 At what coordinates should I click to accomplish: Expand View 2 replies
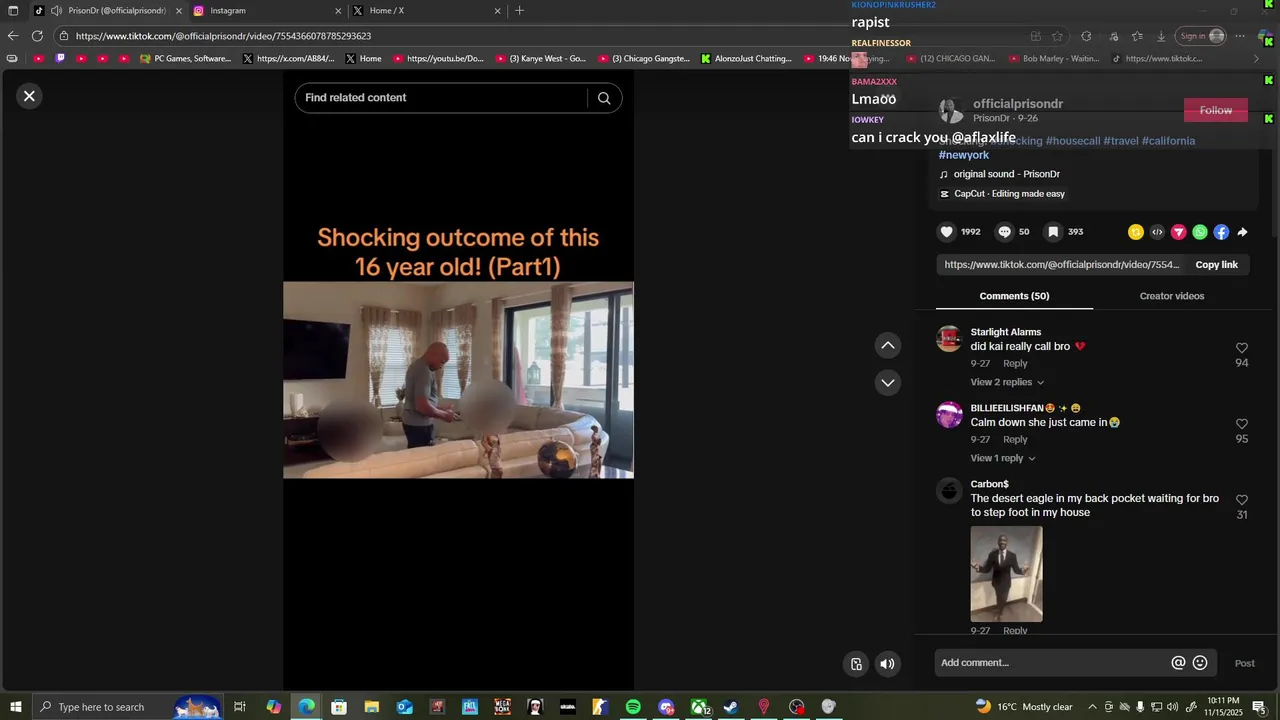[x=1007, y=382]
